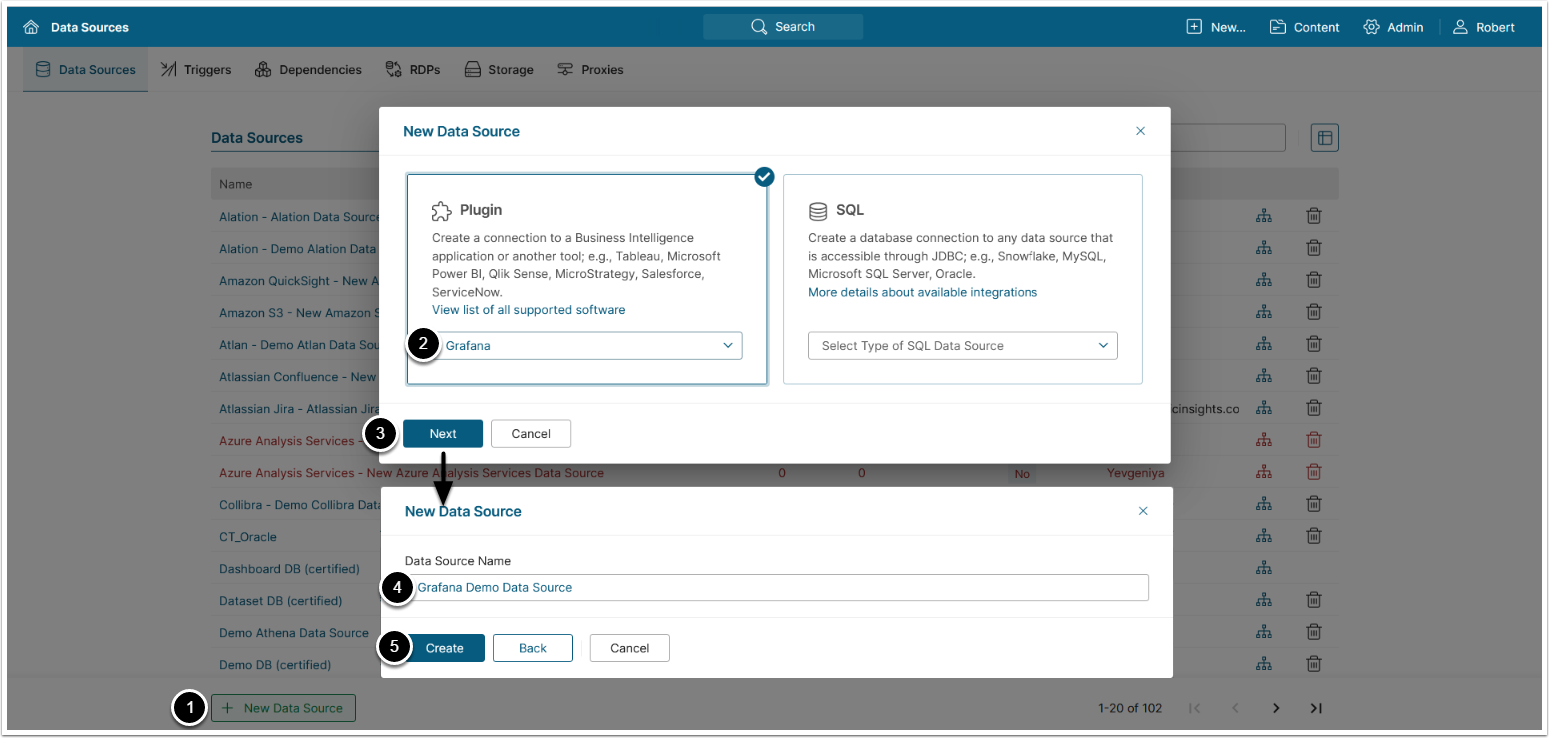Switch to the Triggers tab
This screenshot has height=738, width=1549.
tap(196, 70)
